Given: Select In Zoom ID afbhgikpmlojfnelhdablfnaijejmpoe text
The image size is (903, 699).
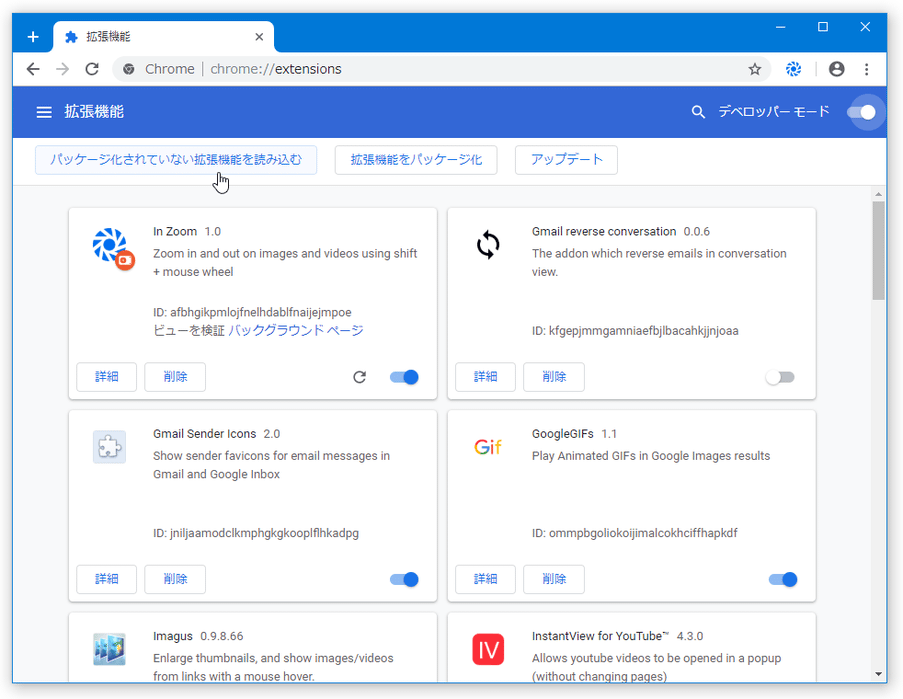Looking at the screenshot, I should (252, 312).
